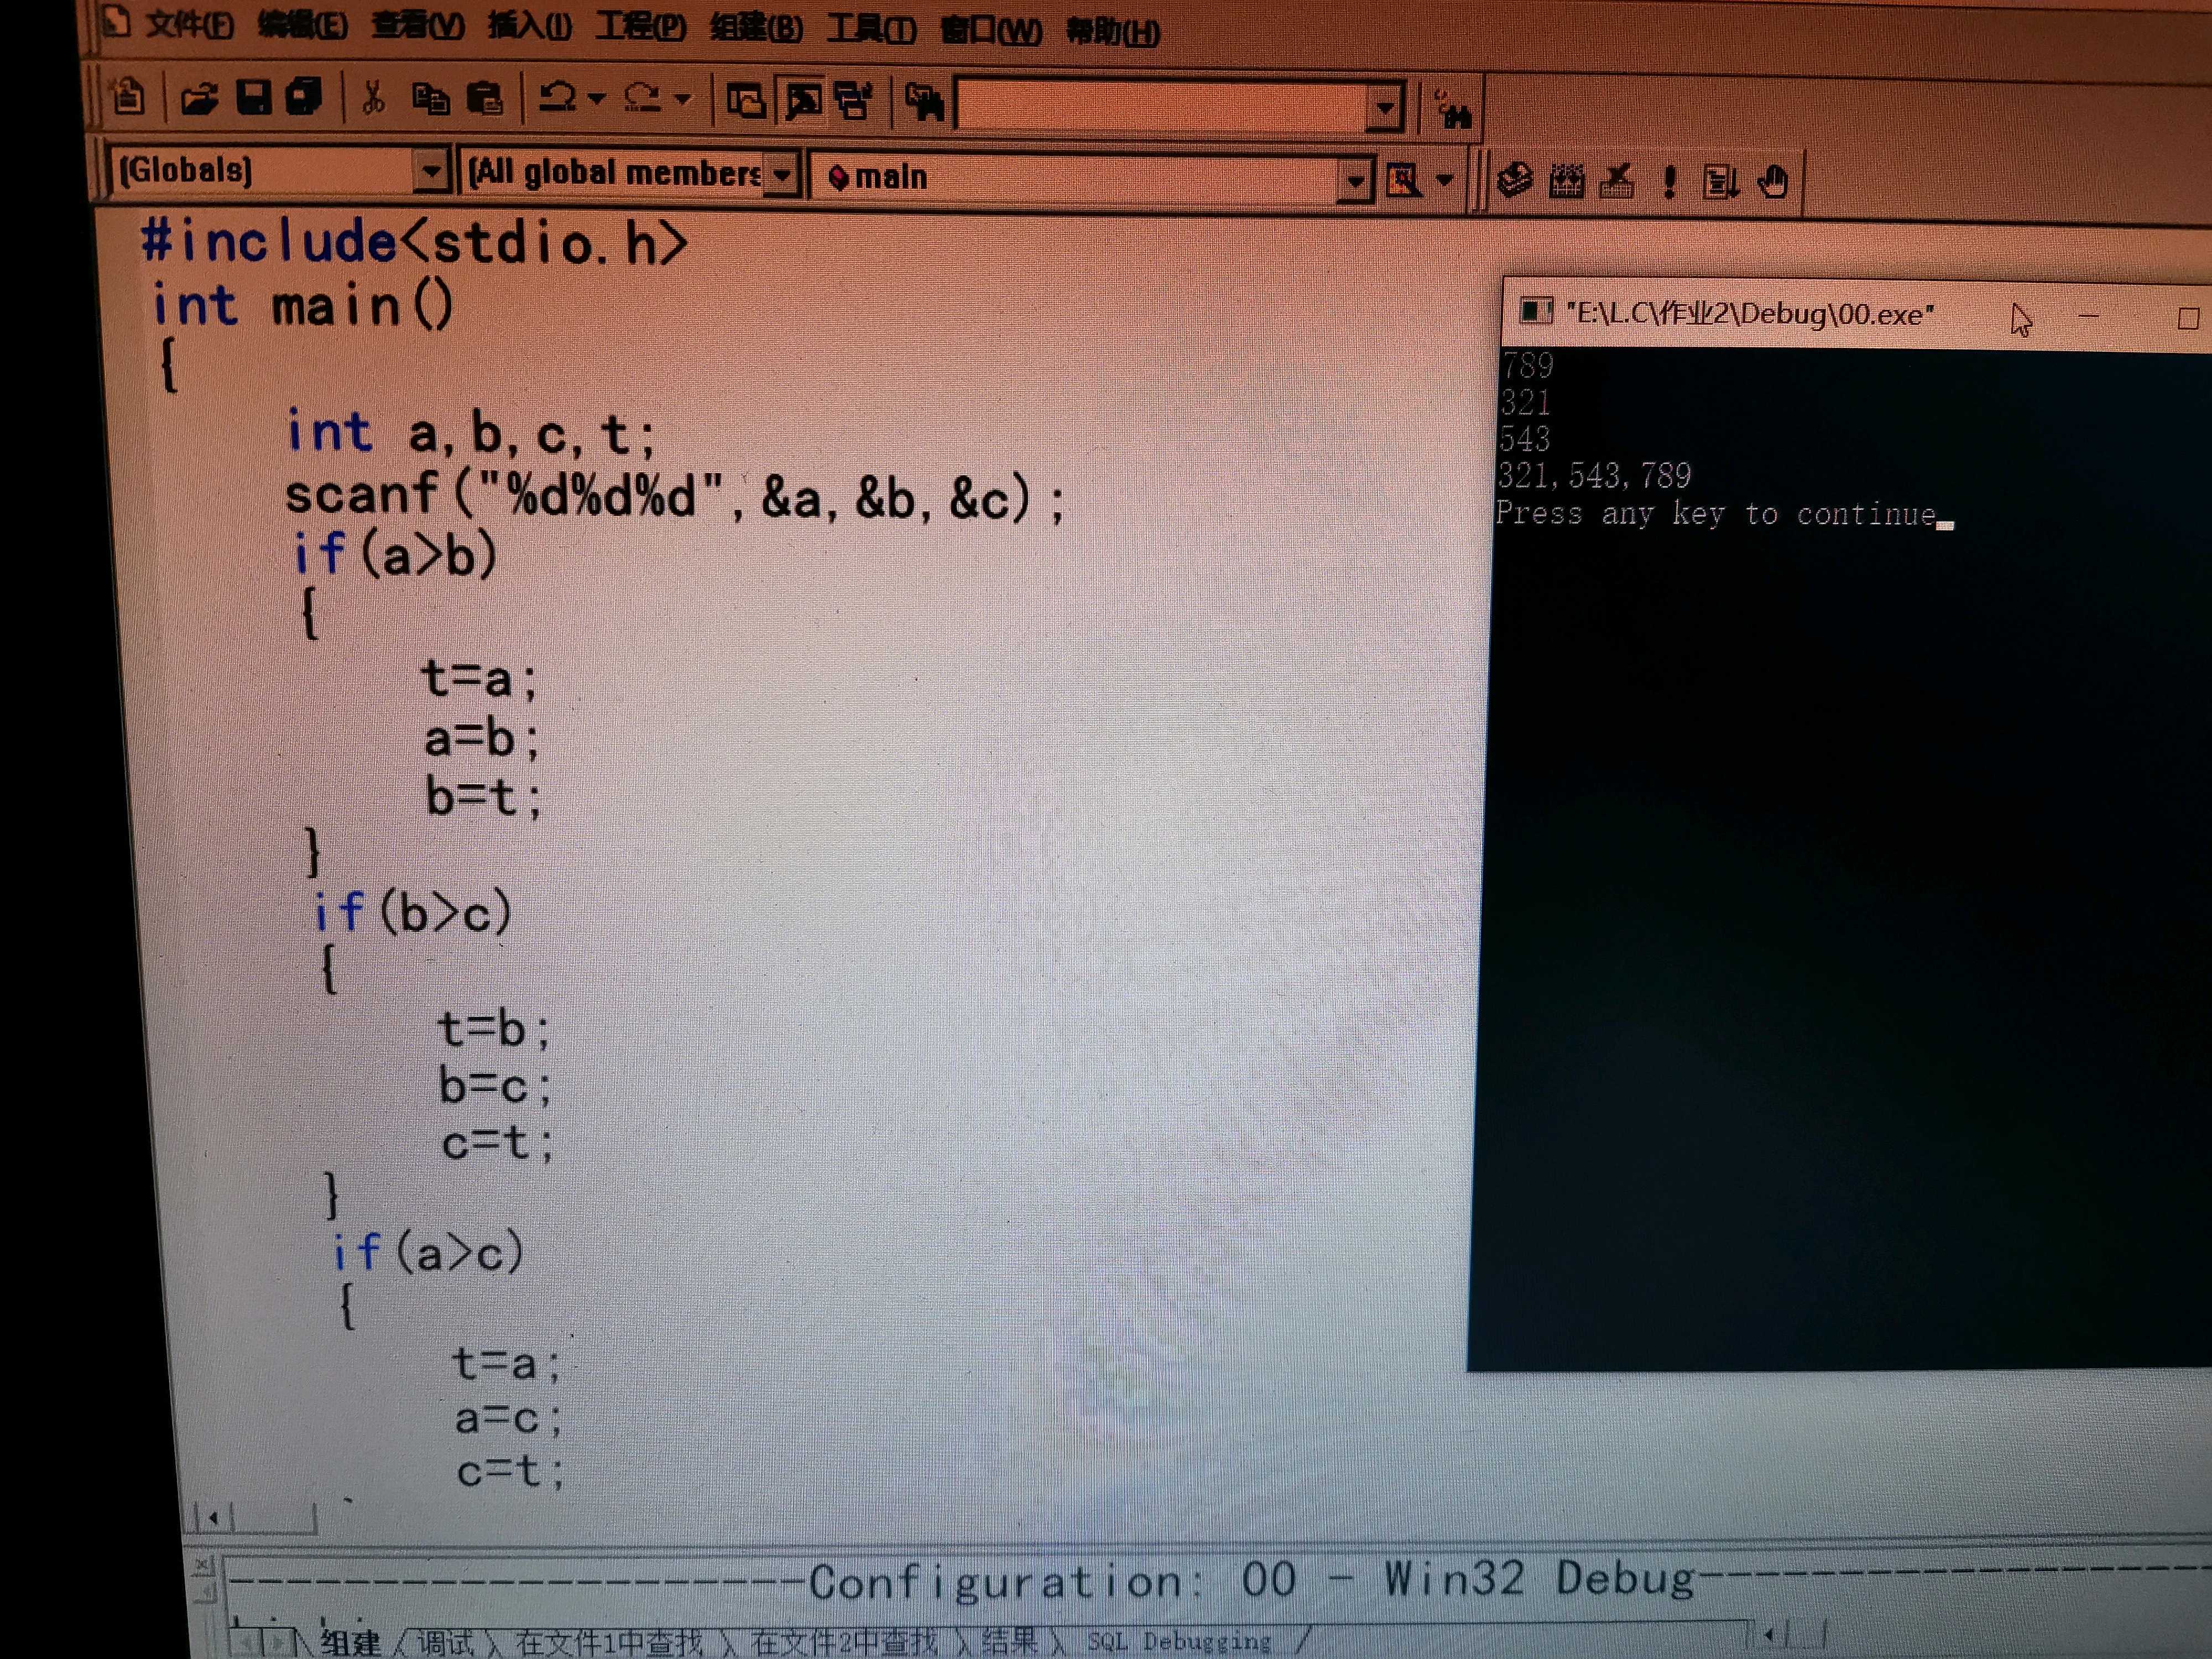Expand the (Globals) class dropdown

click(x=430, y=171)
